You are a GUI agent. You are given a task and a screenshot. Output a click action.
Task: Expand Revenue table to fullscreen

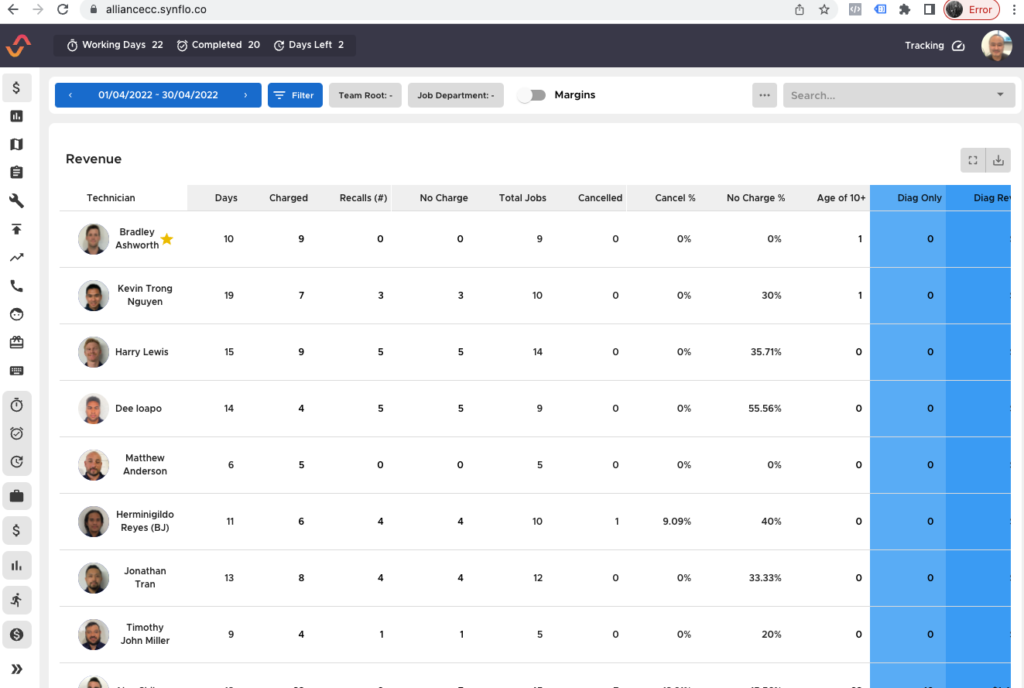(x=972, y=160)
